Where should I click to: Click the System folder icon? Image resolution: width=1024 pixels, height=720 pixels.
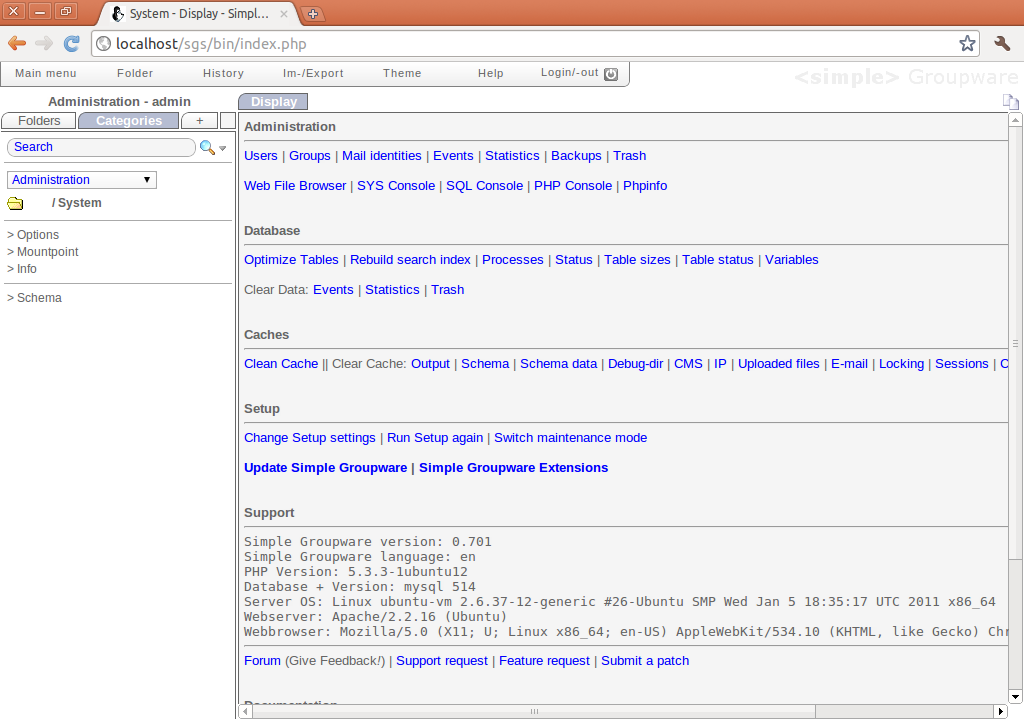click(x=15, y=203)
